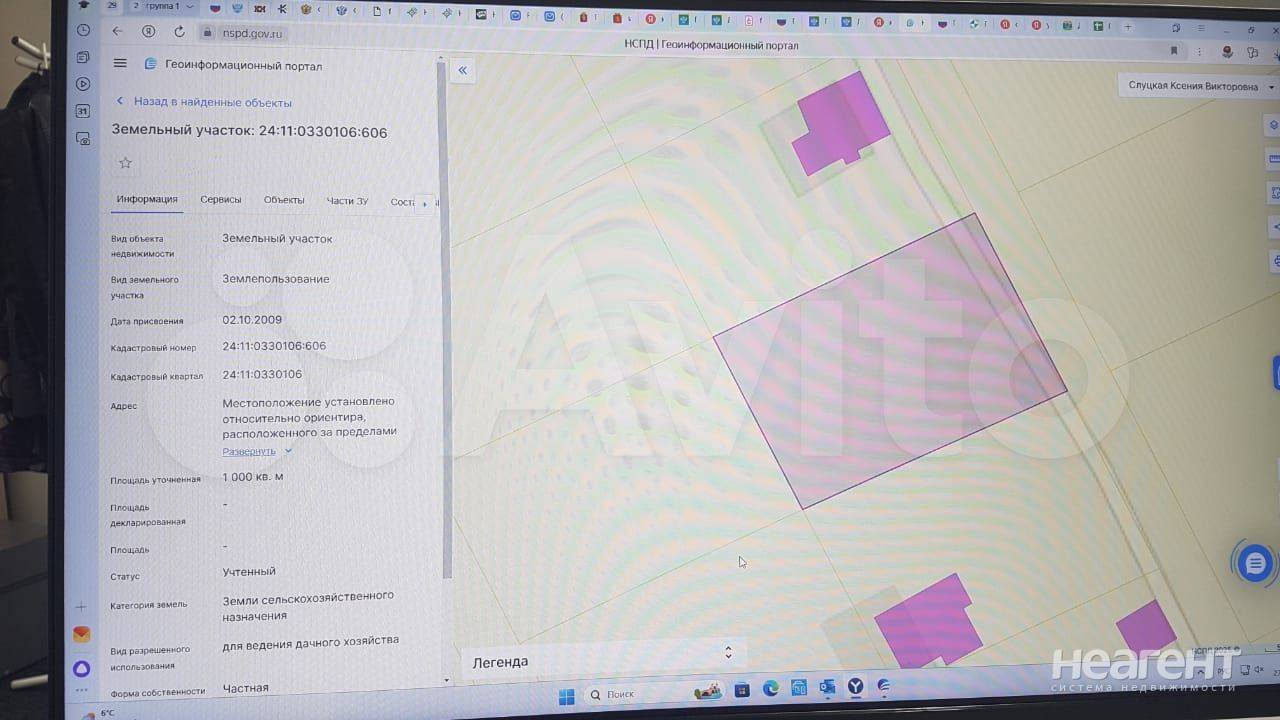Click the browser reload icon
The height and width of the screenshot is (720, 1280).
click(180, 32)
